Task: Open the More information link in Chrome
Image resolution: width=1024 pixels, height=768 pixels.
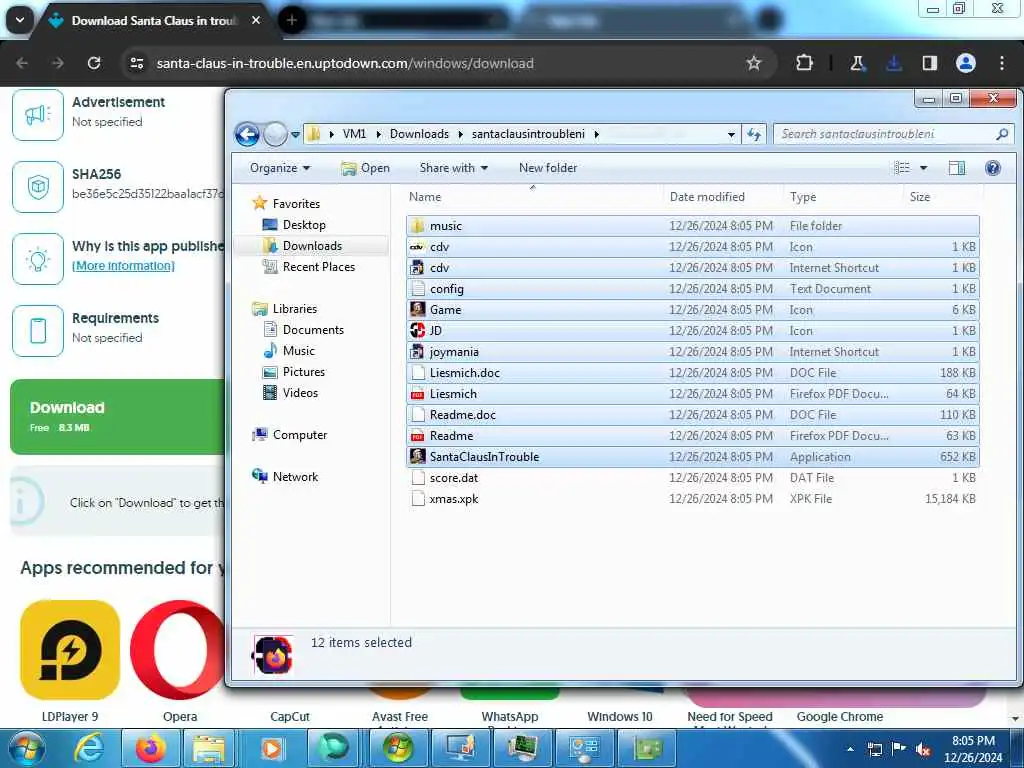Action: pyautogui.click(x=123, y=266)
